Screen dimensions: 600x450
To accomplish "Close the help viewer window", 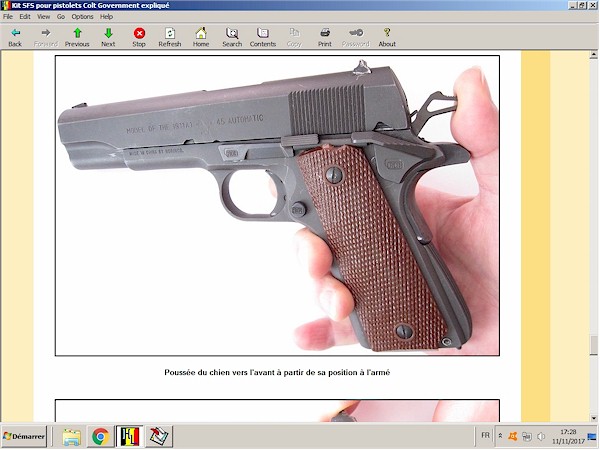I will 592,5.
